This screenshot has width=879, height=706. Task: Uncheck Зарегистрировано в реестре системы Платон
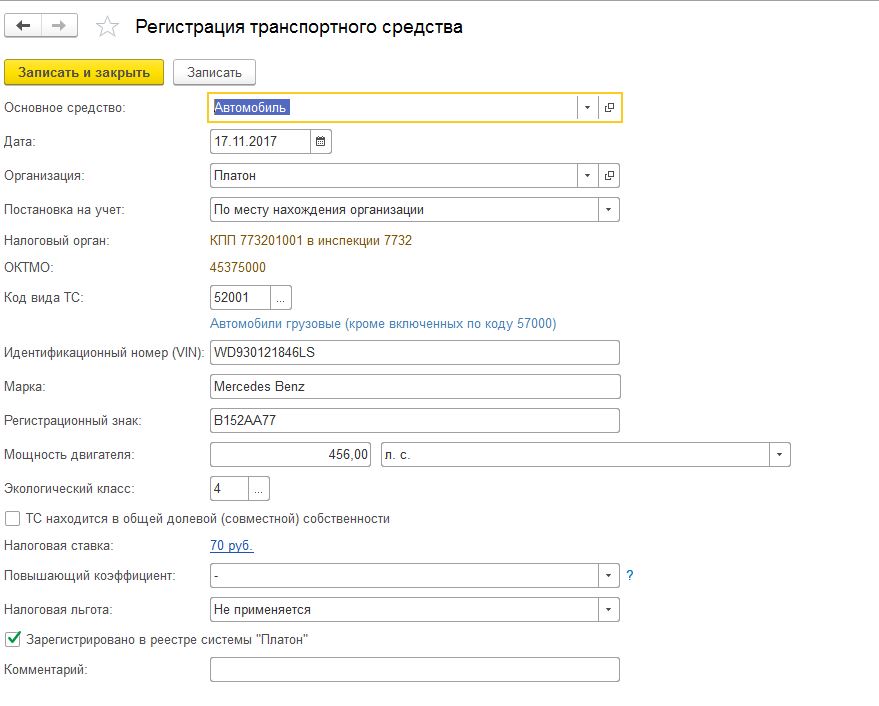[12, 639]
